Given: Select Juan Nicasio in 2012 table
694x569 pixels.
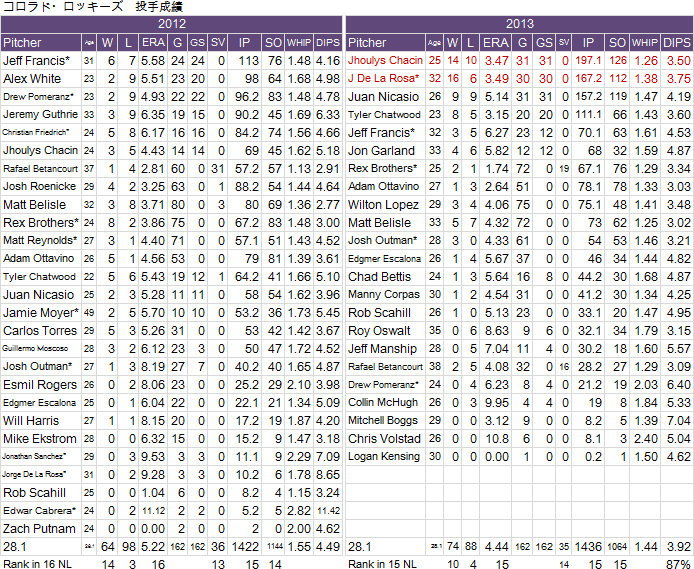Looking at the screenshot, I should click(x=39, y=295).
